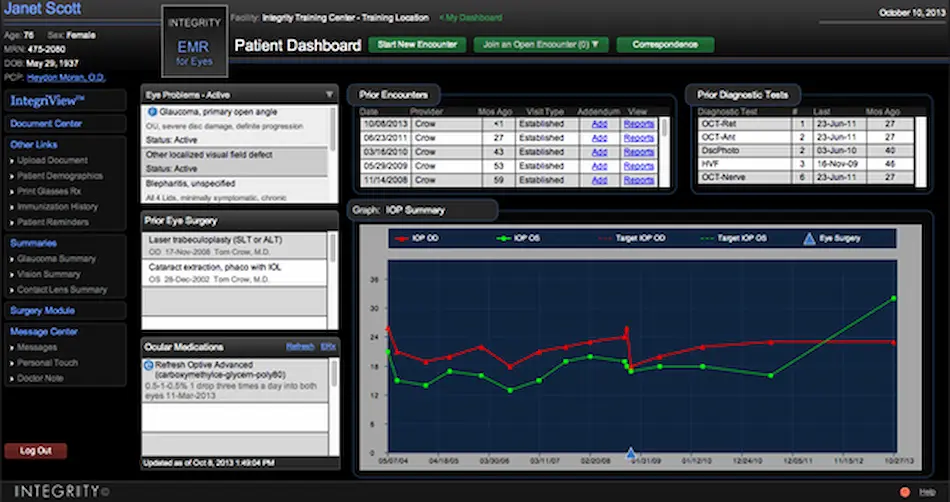950x502 pixels.
Task: Select Cataract extraction, phaco with IOL
Action: (x=234, y=273)
